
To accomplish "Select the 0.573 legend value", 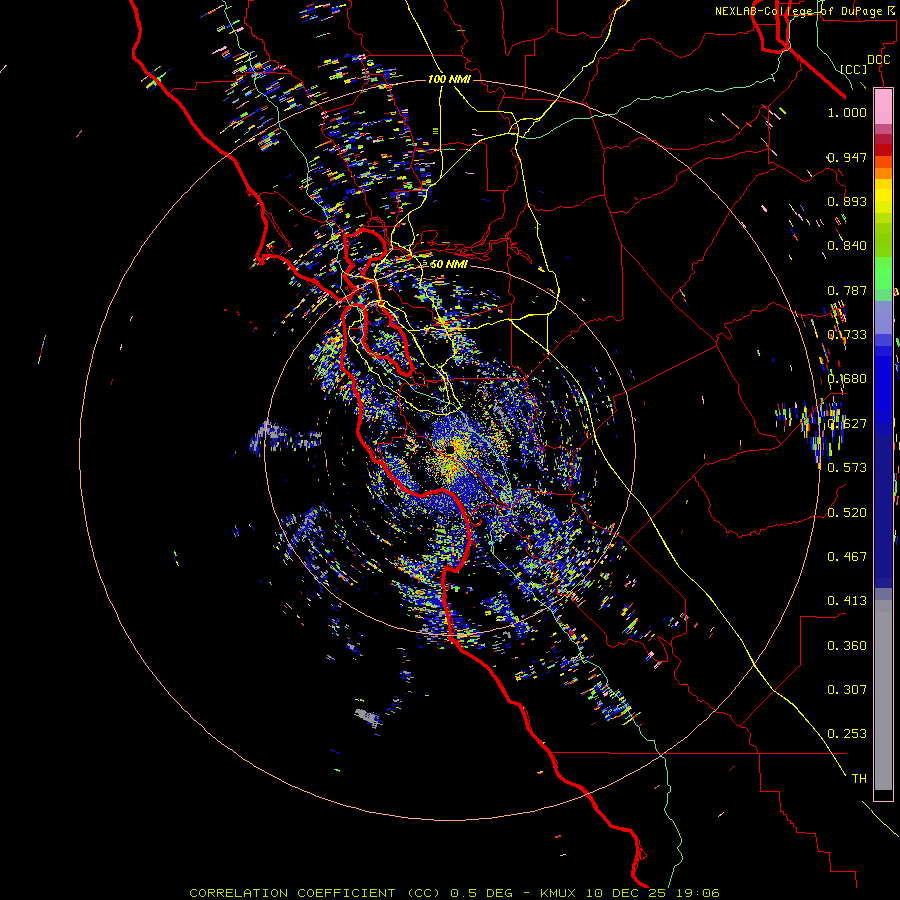I will click(847, 468).
